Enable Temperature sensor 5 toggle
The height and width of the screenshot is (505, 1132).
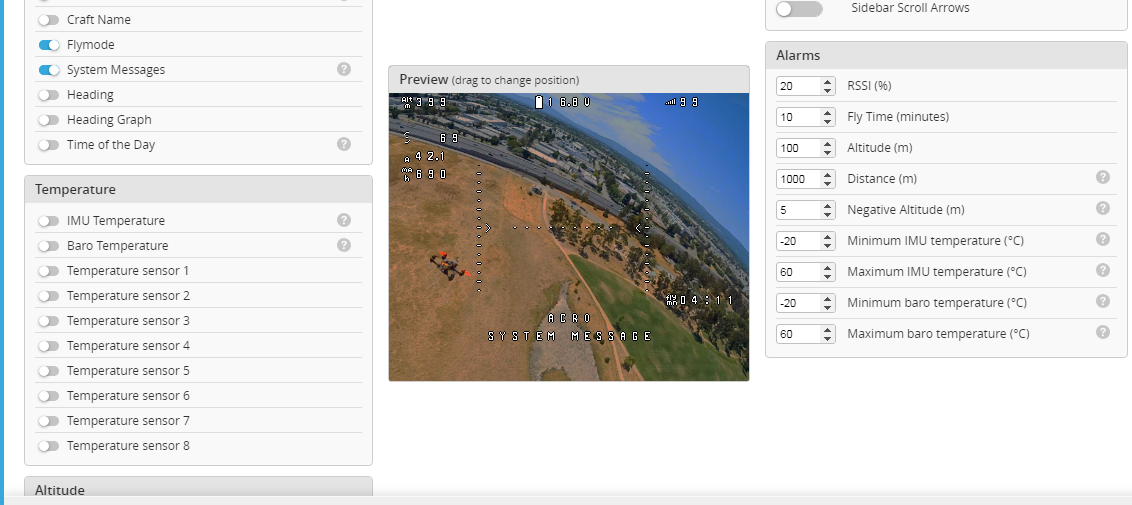click(x=48, y=371)
